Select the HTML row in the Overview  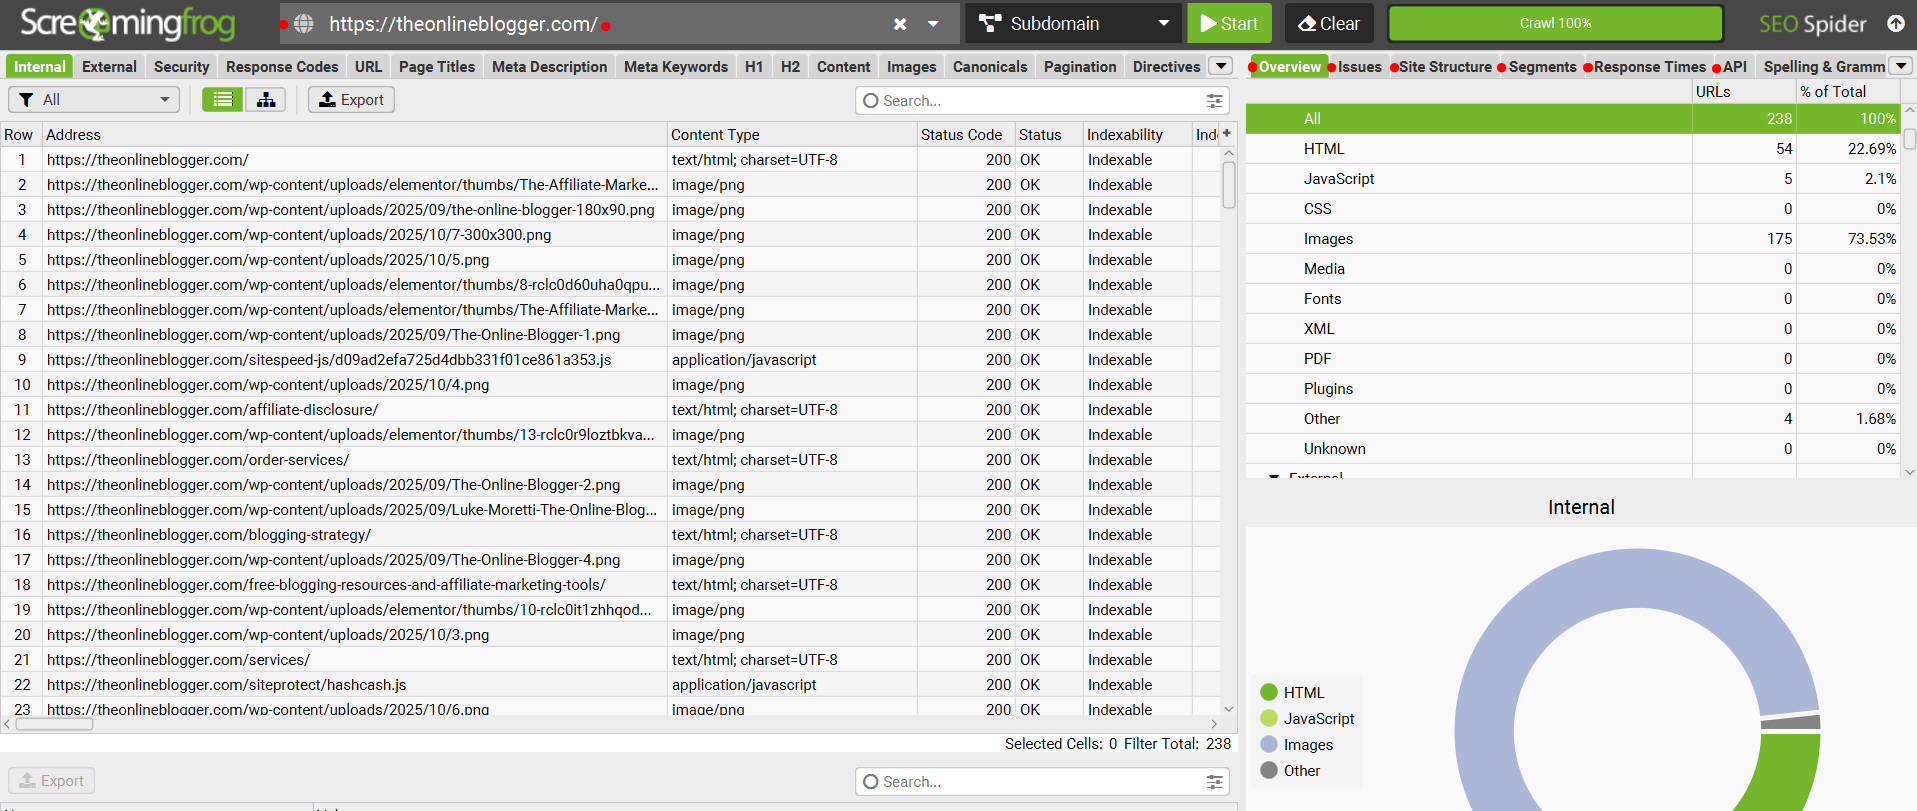pos(1572,148)
